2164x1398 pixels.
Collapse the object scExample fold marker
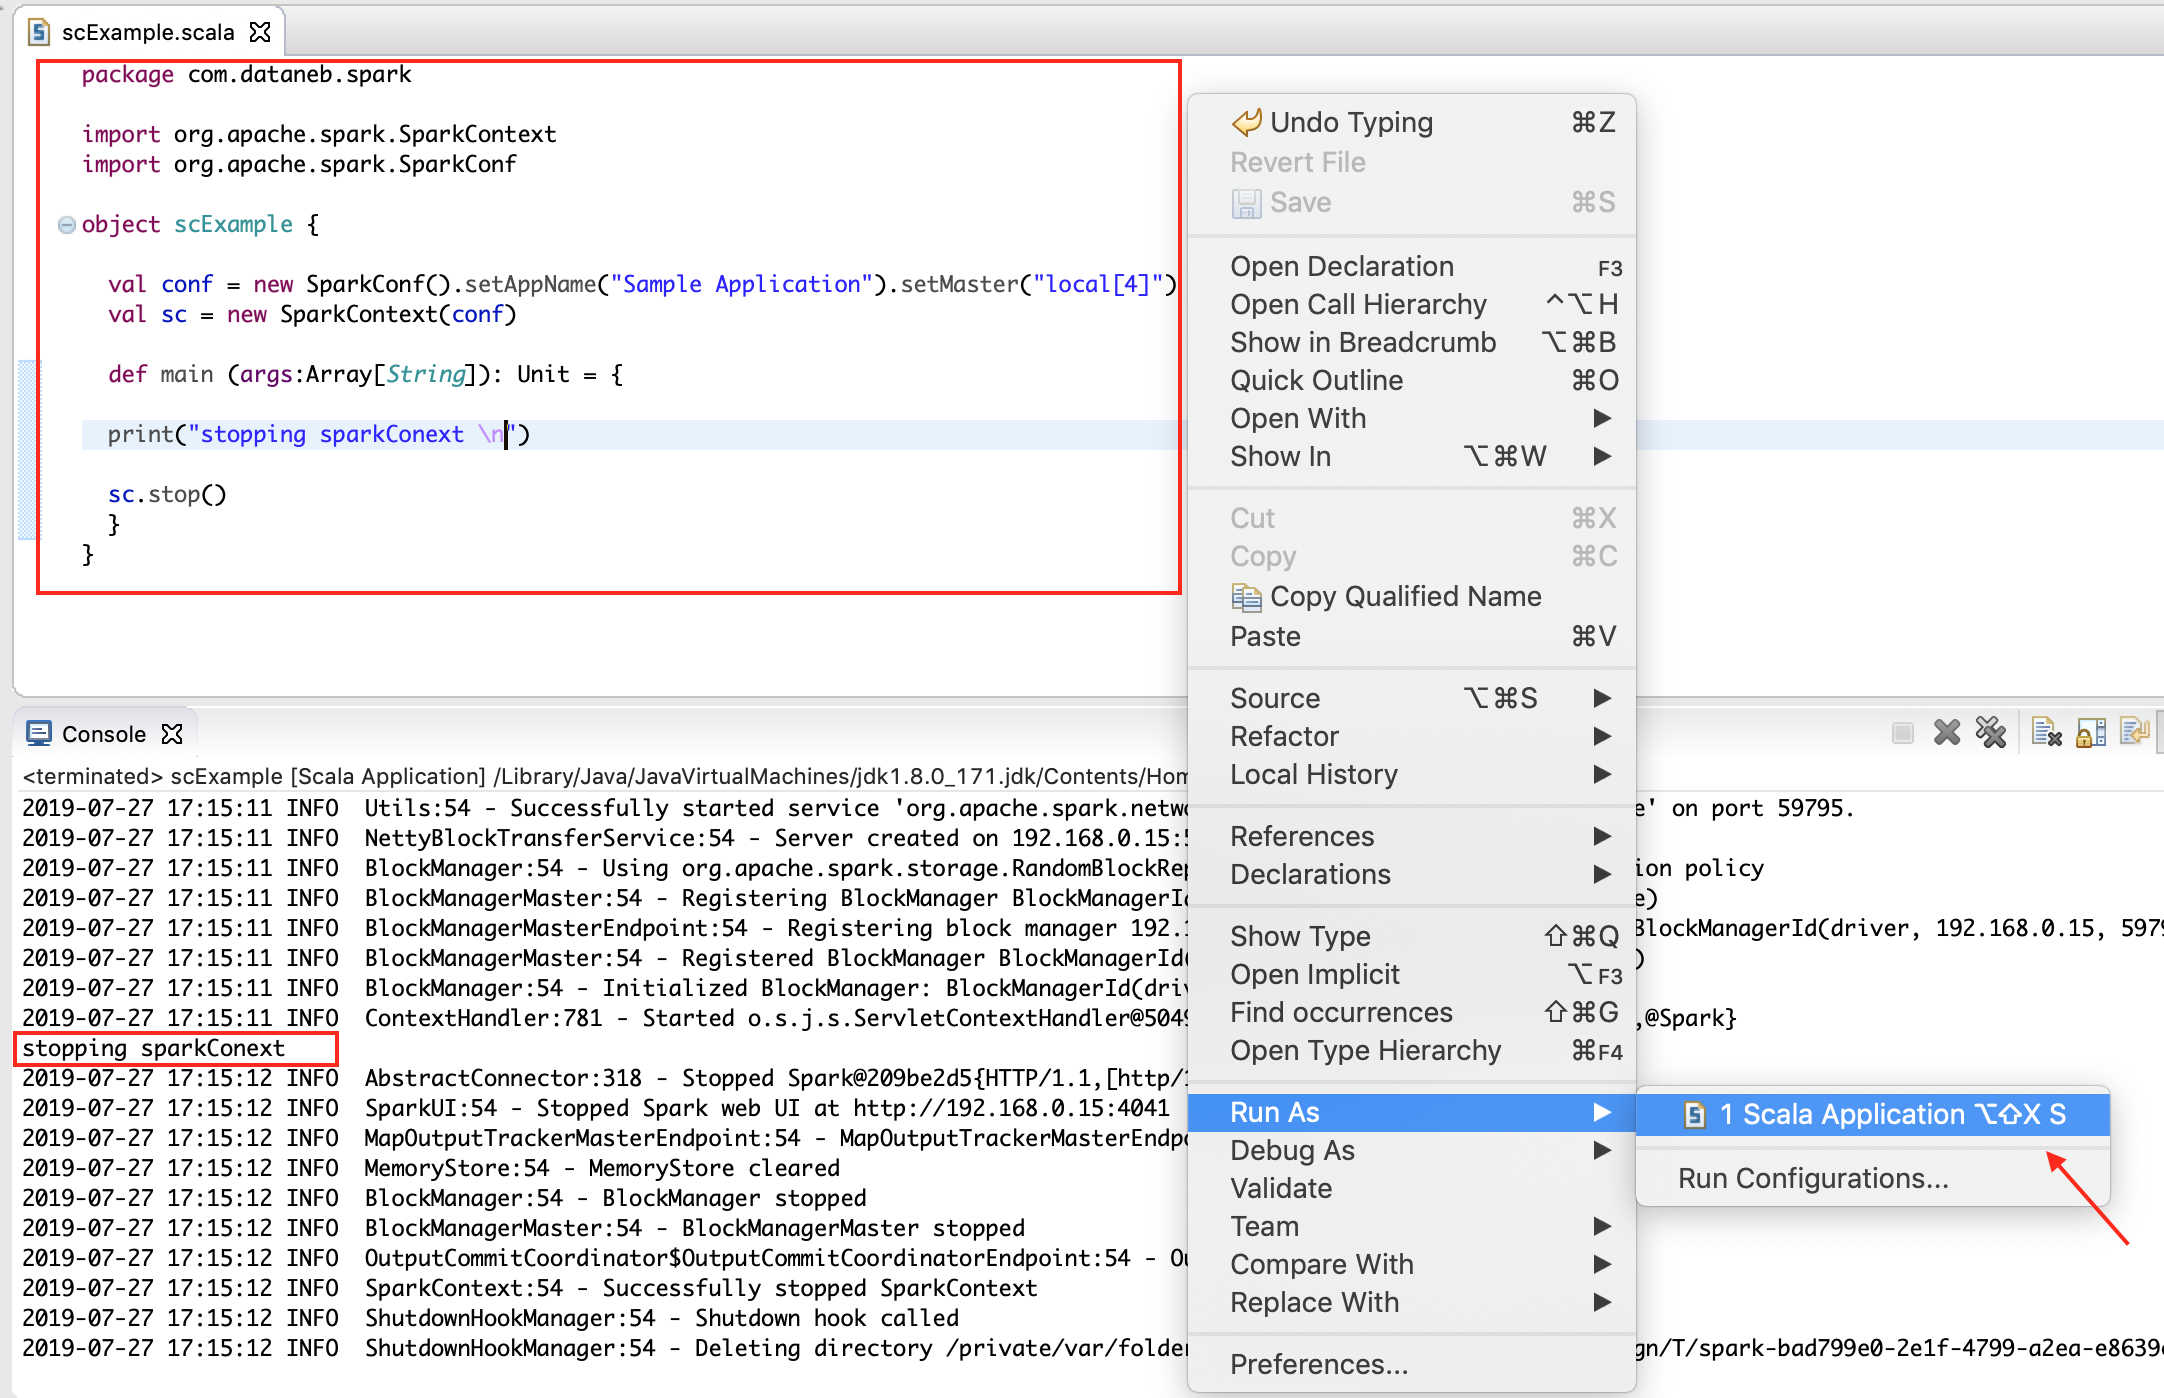click(67, 225)
